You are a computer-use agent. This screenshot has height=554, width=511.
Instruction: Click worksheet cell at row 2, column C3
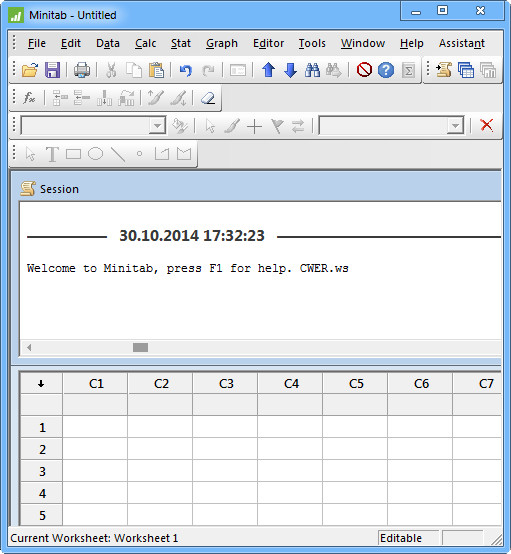click(225, 449)
